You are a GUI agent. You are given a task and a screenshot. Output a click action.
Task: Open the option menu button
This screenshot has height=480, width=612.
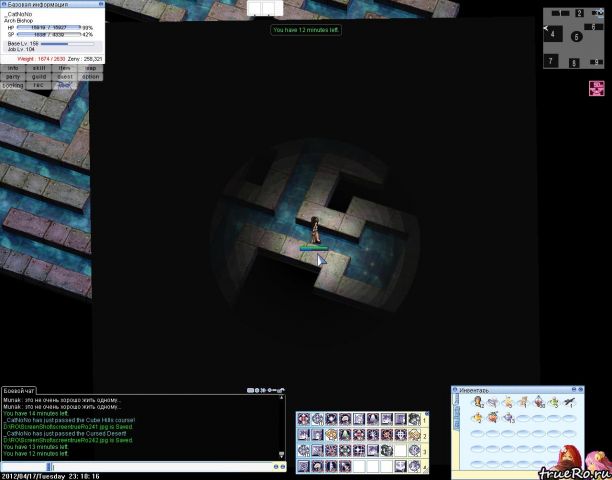tap(90, 77)
